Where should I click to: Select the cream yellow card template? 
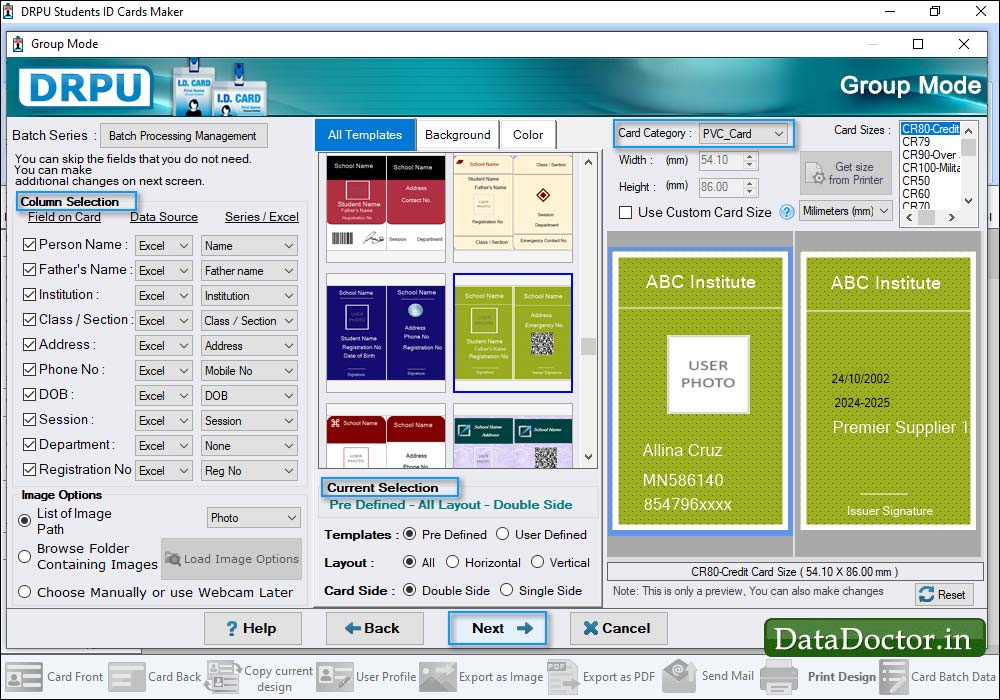513,208
